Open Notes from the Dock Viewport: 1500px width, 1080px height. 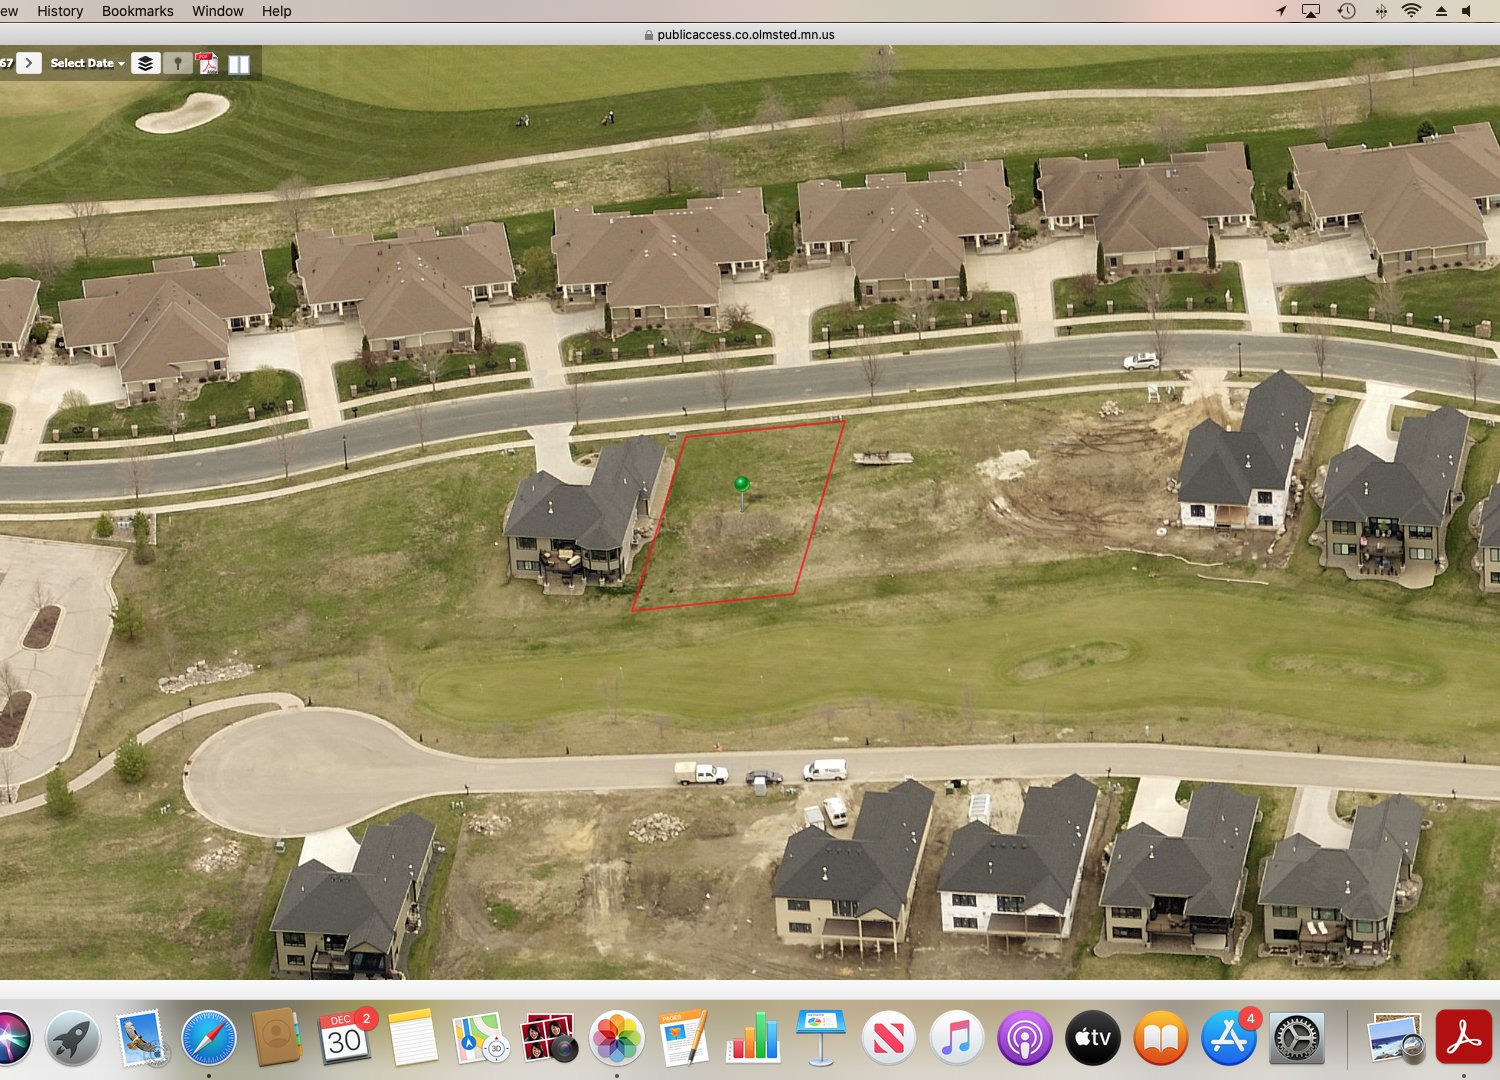pos(413,1038)
